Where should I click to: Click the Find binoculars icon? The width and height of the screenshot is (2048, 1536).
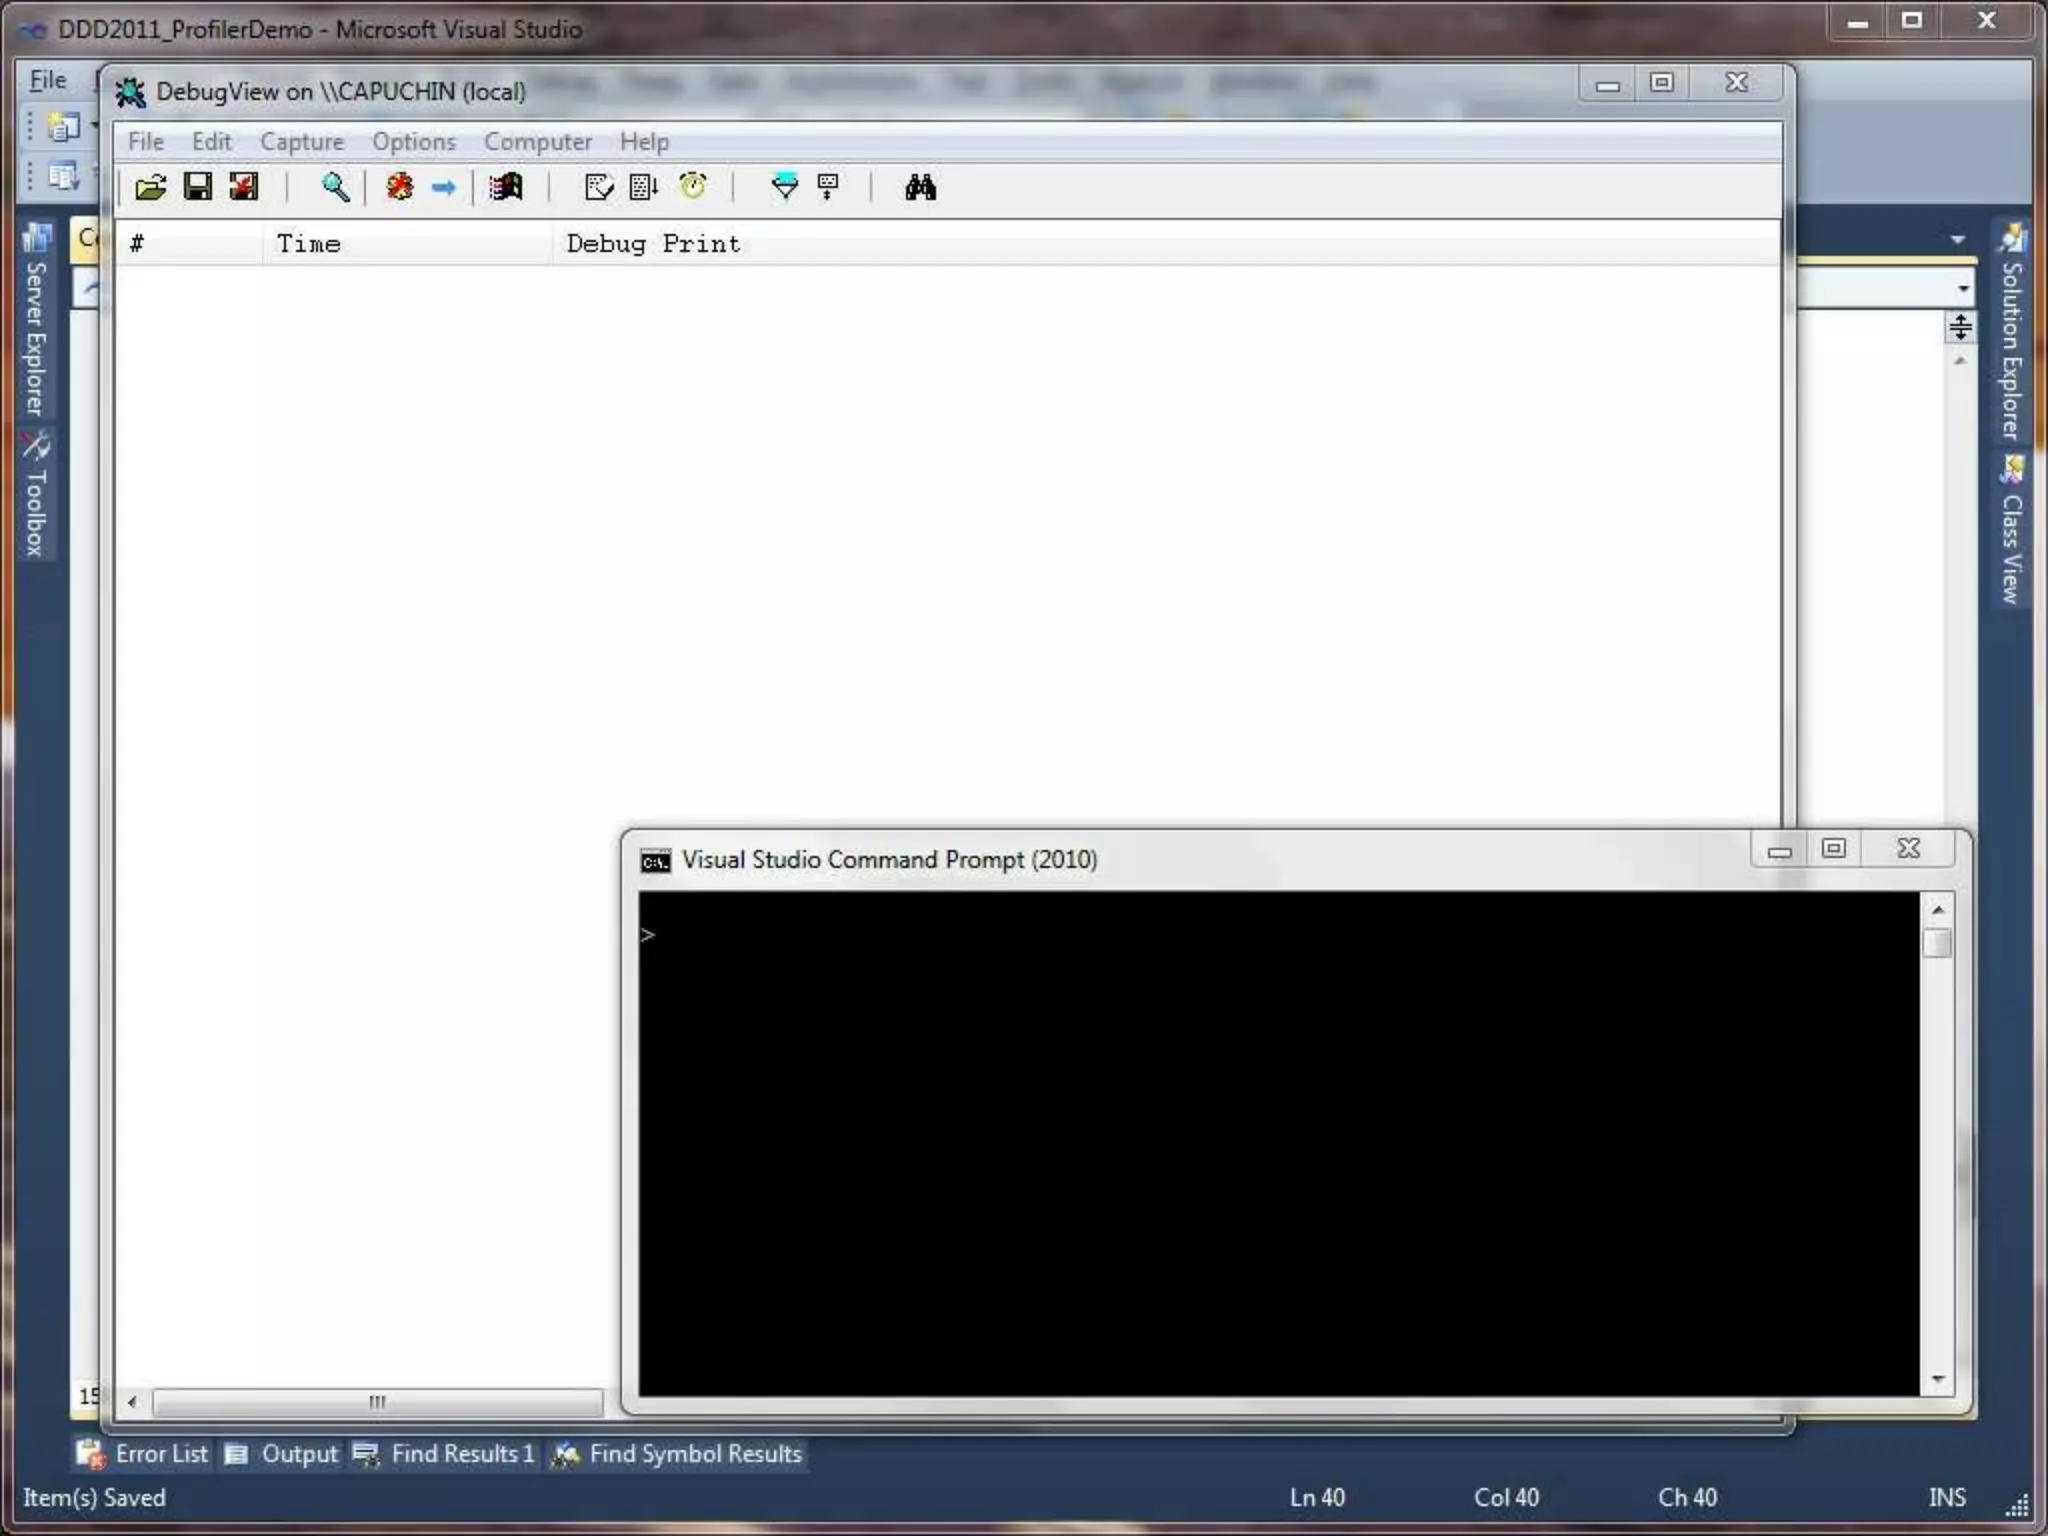tap(920, 187)
